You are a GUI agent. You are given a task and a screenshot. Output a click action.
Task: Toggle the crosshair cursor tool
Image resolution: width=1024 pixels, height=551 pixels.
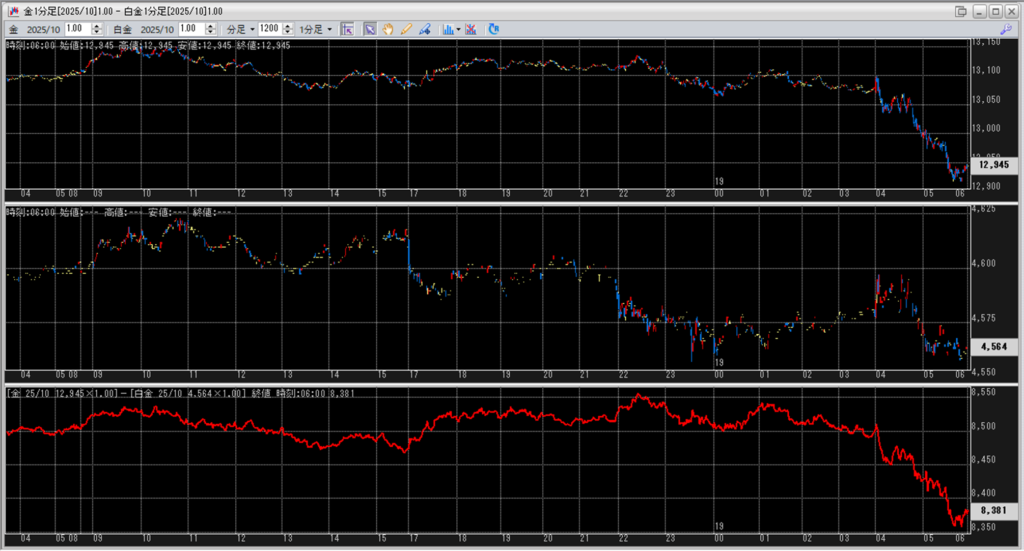347,29
